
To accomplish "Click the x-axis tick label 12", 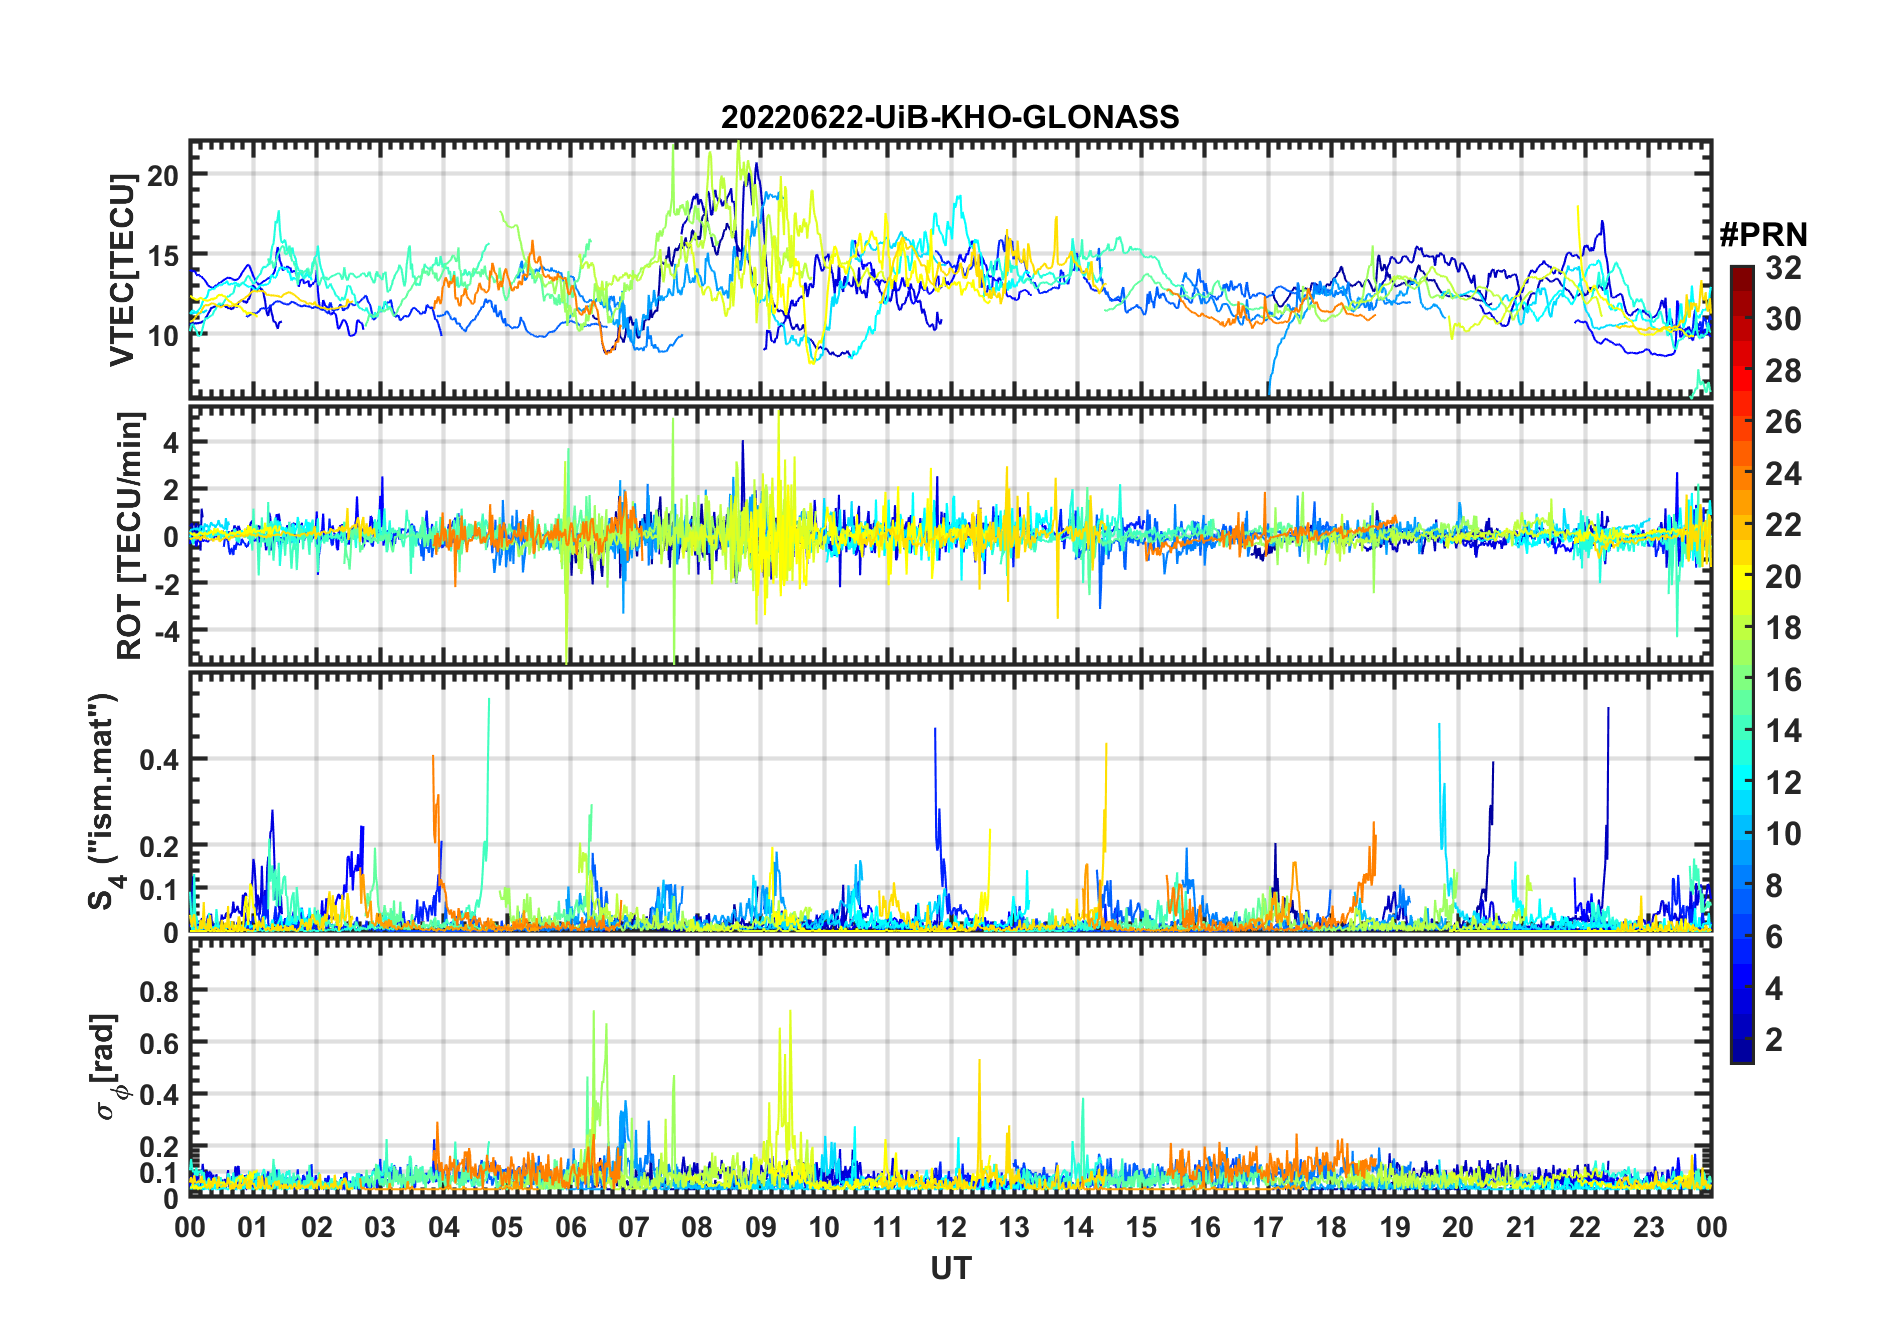I will coord(950,1227).
